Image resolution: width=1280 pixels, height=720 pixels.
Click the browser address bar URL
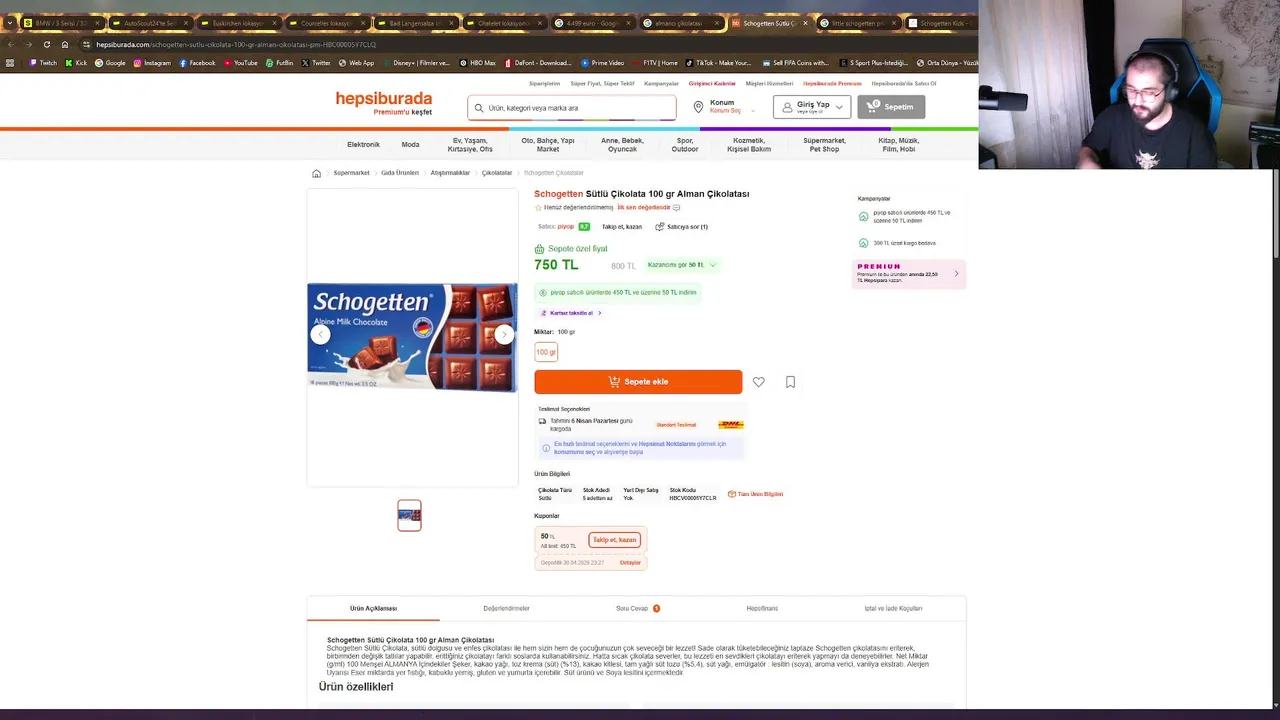coord(236,44)
